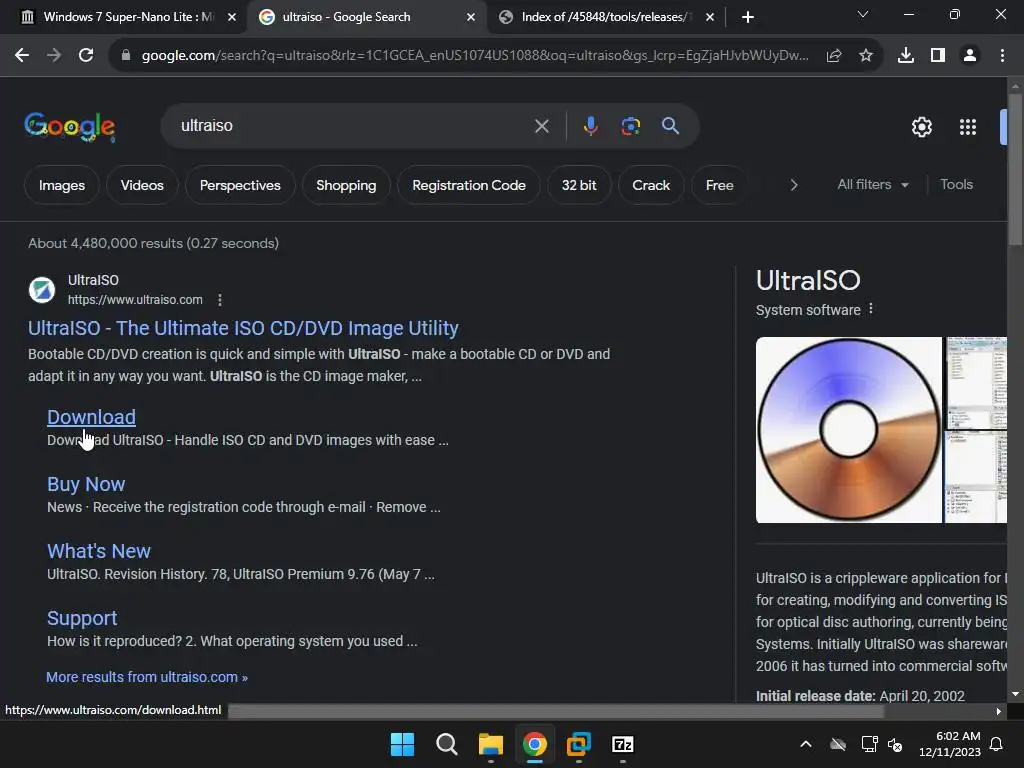Select the Registration Code filter chip
Screen dimensions: 1024x768
[x=469, y=185]
